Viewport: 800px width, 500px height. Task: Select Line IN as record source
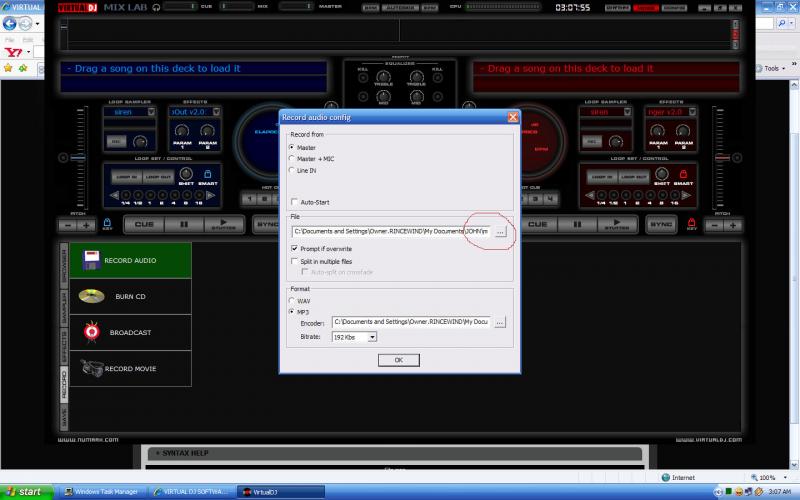click(292, 170)
